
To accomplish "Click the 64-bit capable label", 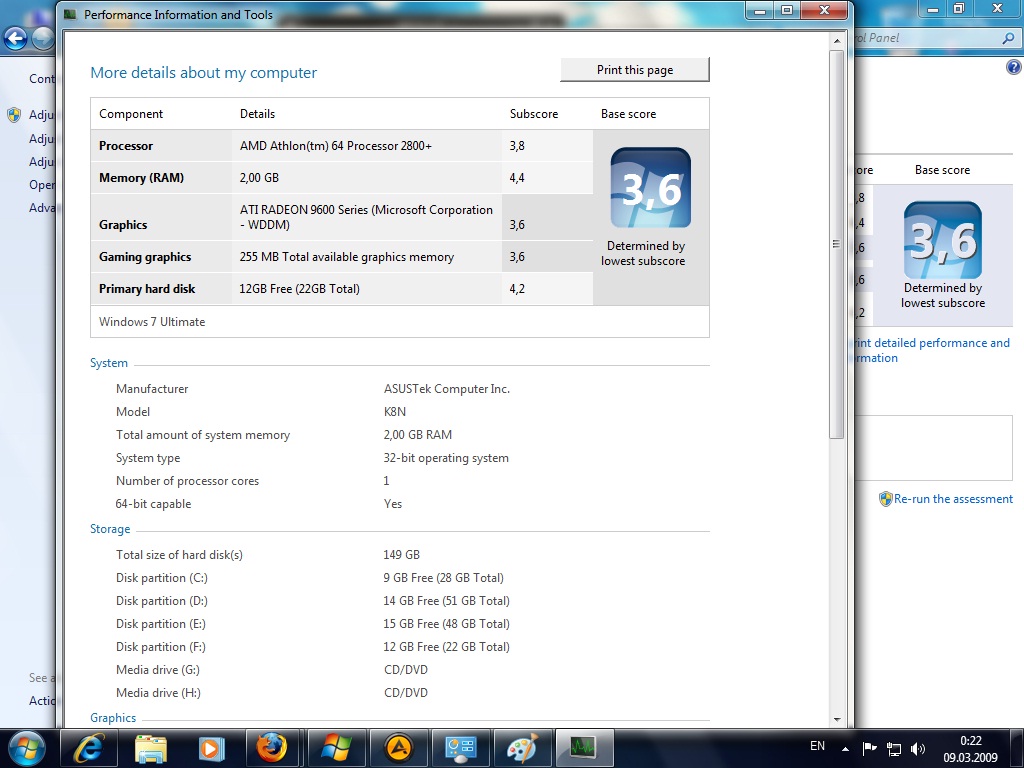I will (153, 504).
